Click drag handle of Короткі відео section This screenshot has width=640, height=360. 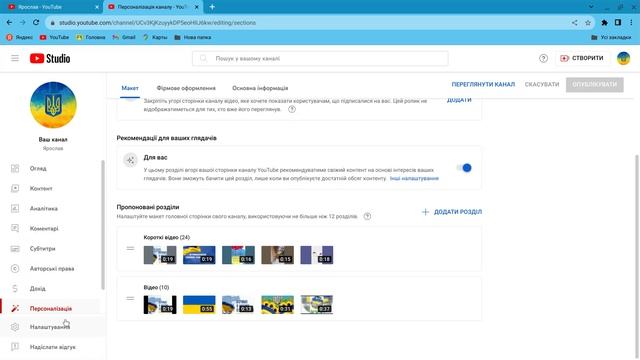[130, 248]
